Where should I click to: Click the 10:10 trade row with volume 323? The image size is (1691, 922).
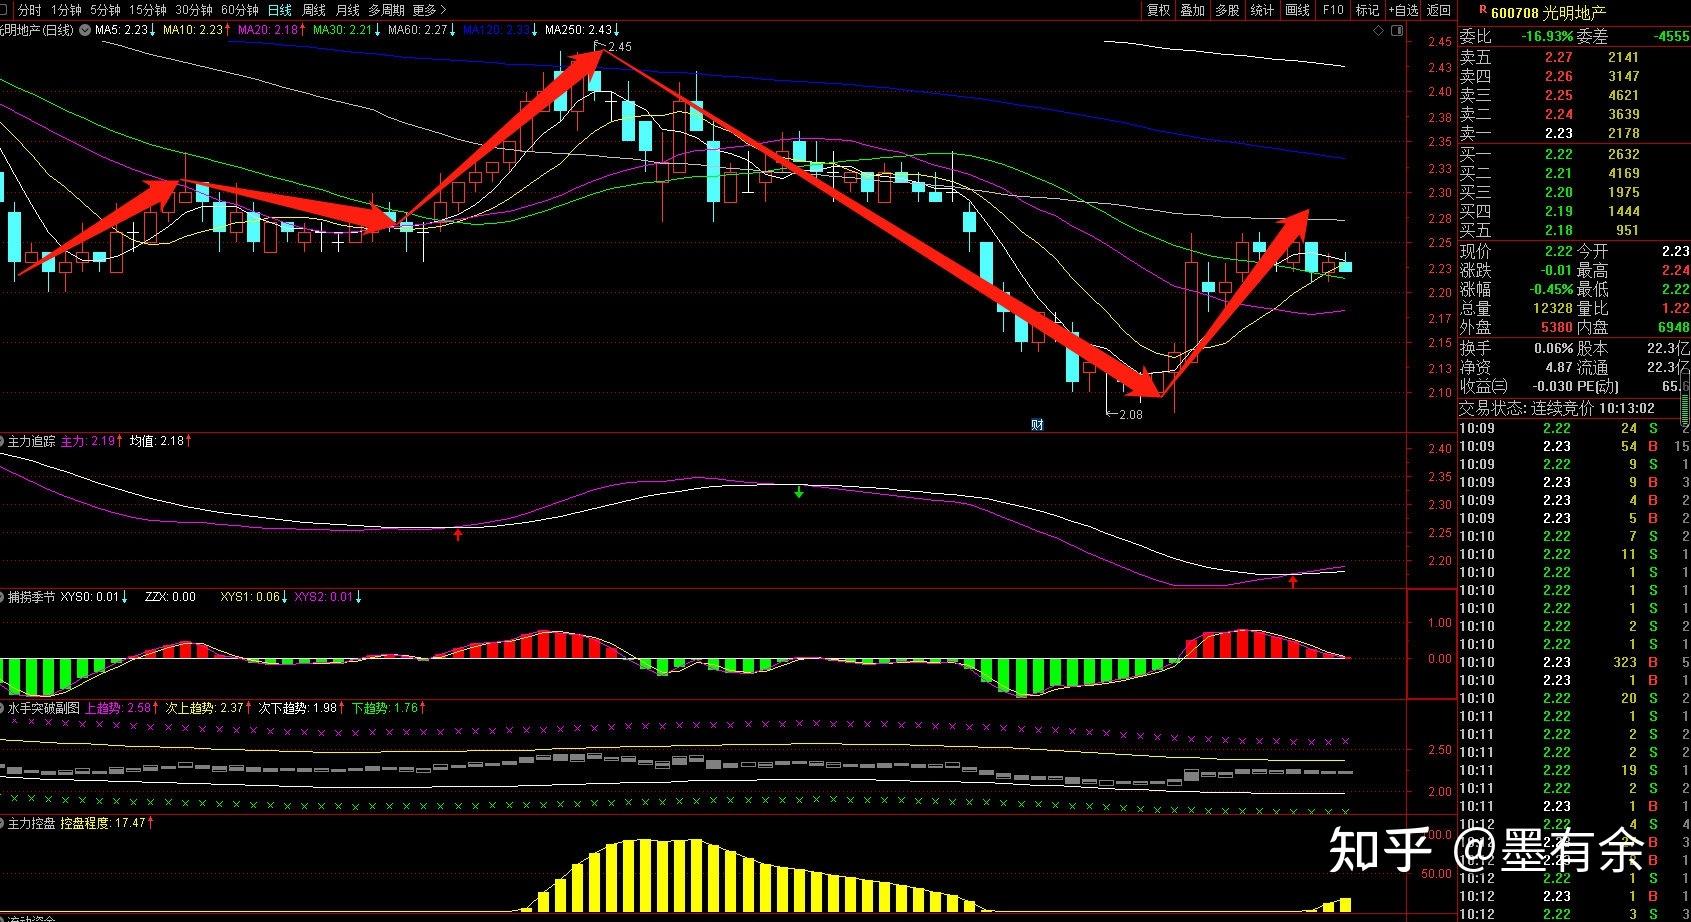[1573, 662]
